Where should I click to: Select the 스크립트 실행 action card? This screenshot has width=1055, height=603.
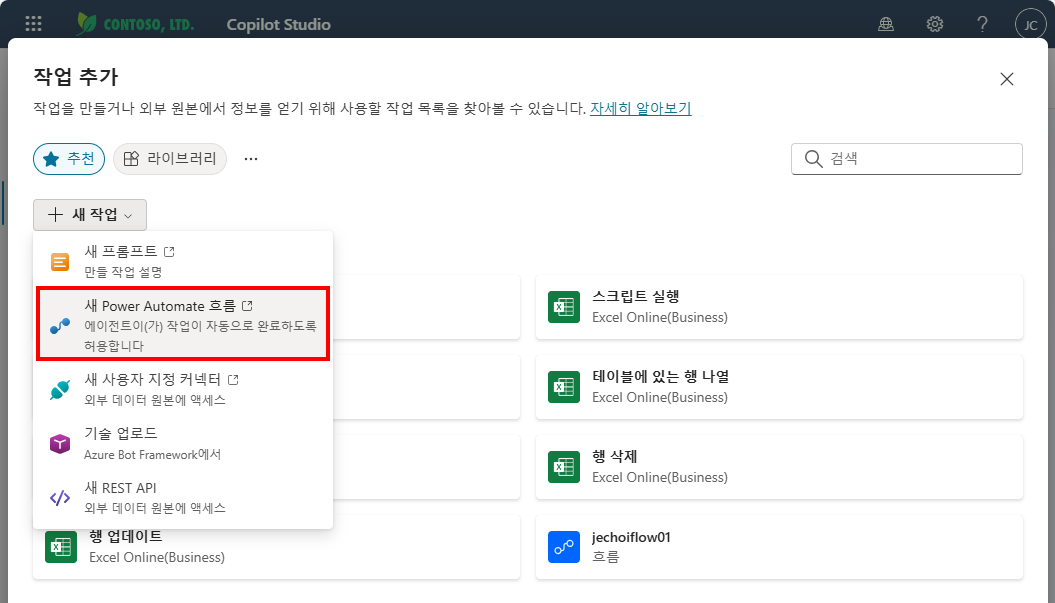coord(779,307)
